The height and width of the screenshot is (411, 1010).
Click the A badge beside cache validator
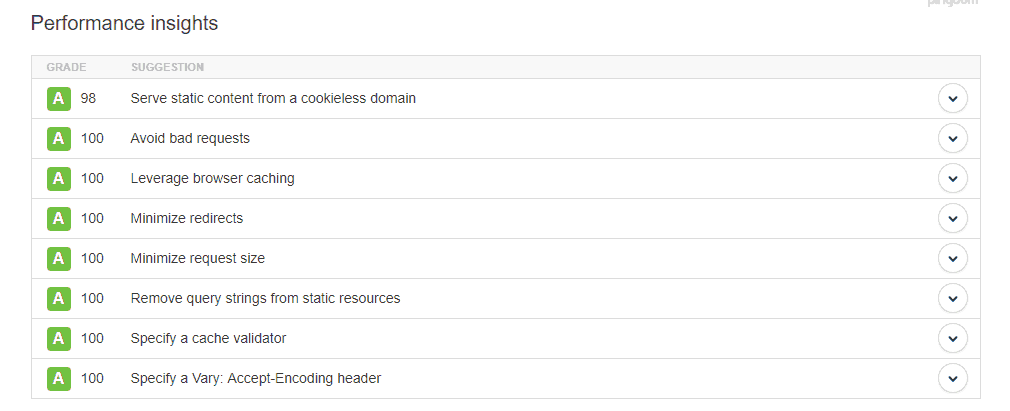(59, 338)
